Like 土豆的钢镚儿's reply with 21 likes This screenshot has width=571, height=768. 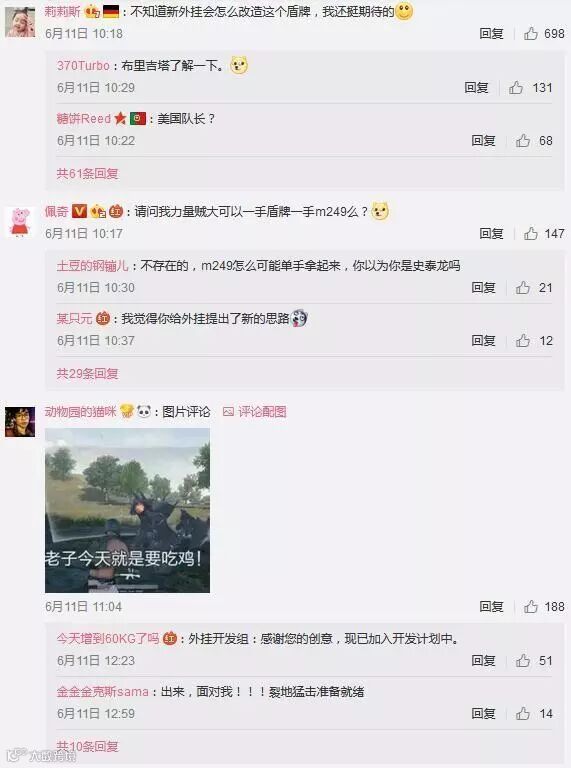(x=523, y=288)
